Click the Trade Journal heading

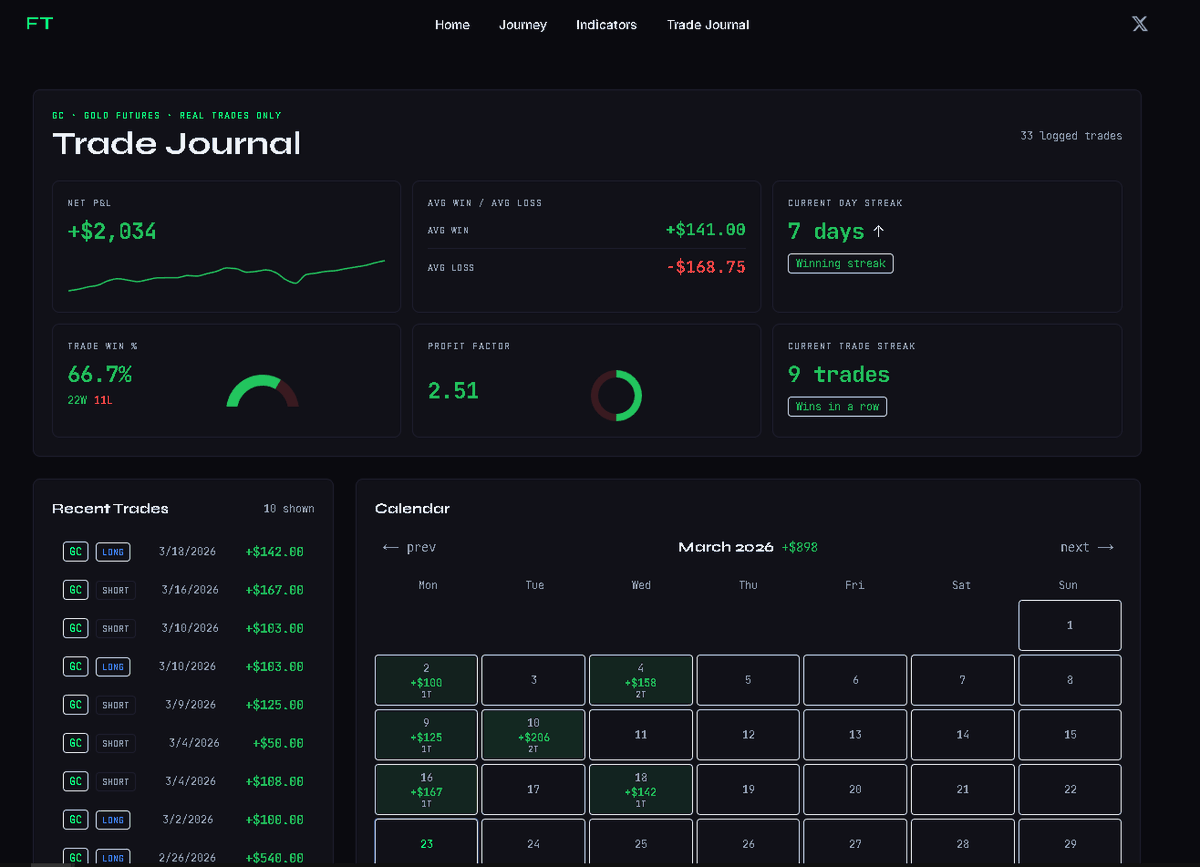(176, 144)
